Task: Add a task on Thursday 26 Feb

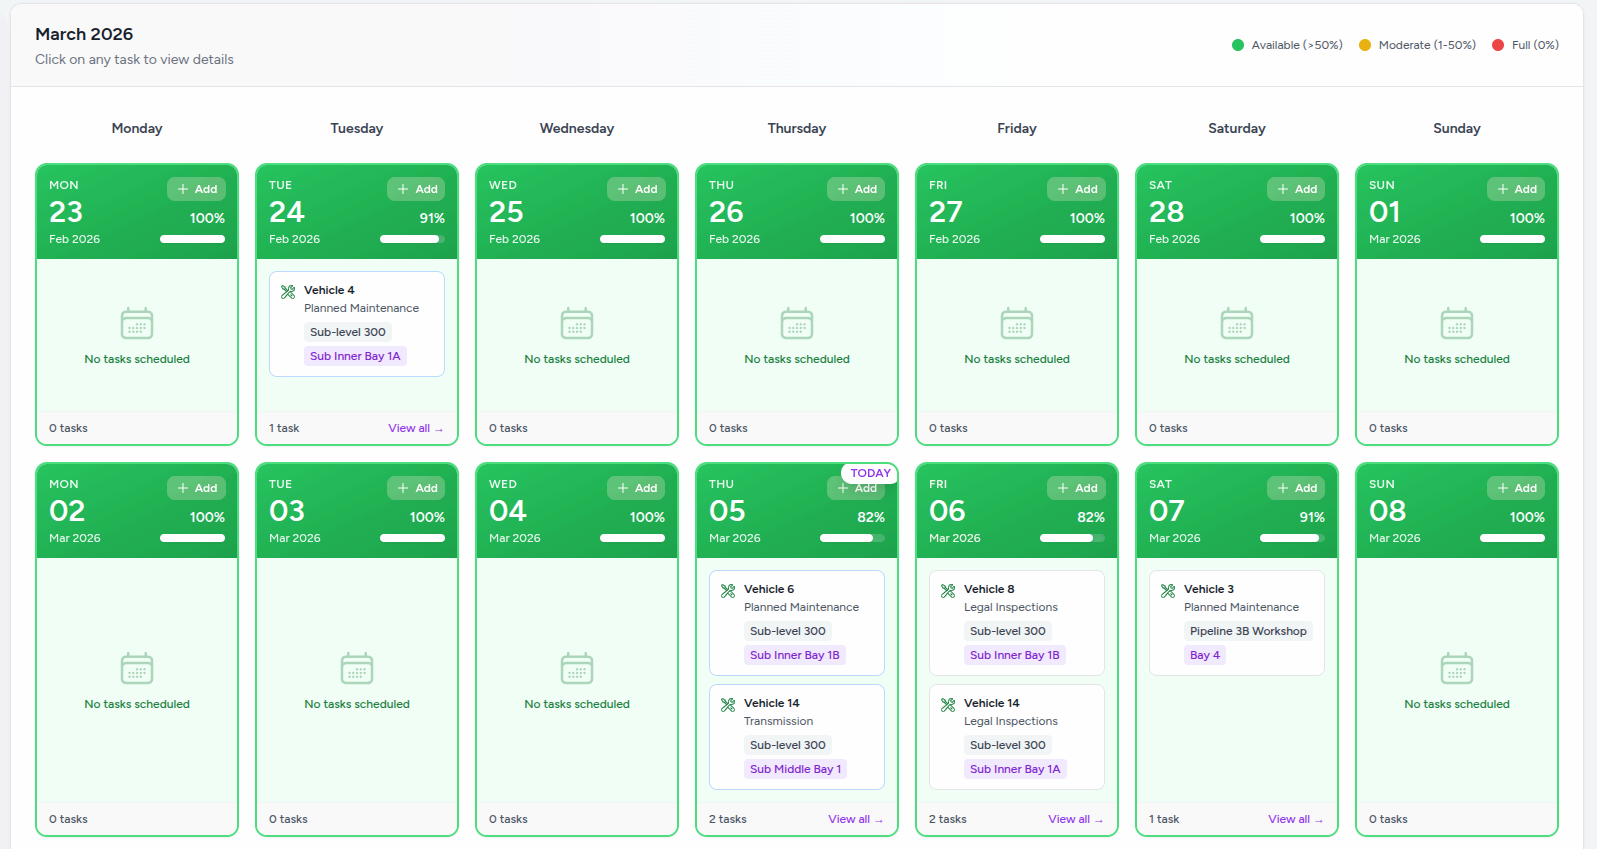Action: click(x=857, y=189)
